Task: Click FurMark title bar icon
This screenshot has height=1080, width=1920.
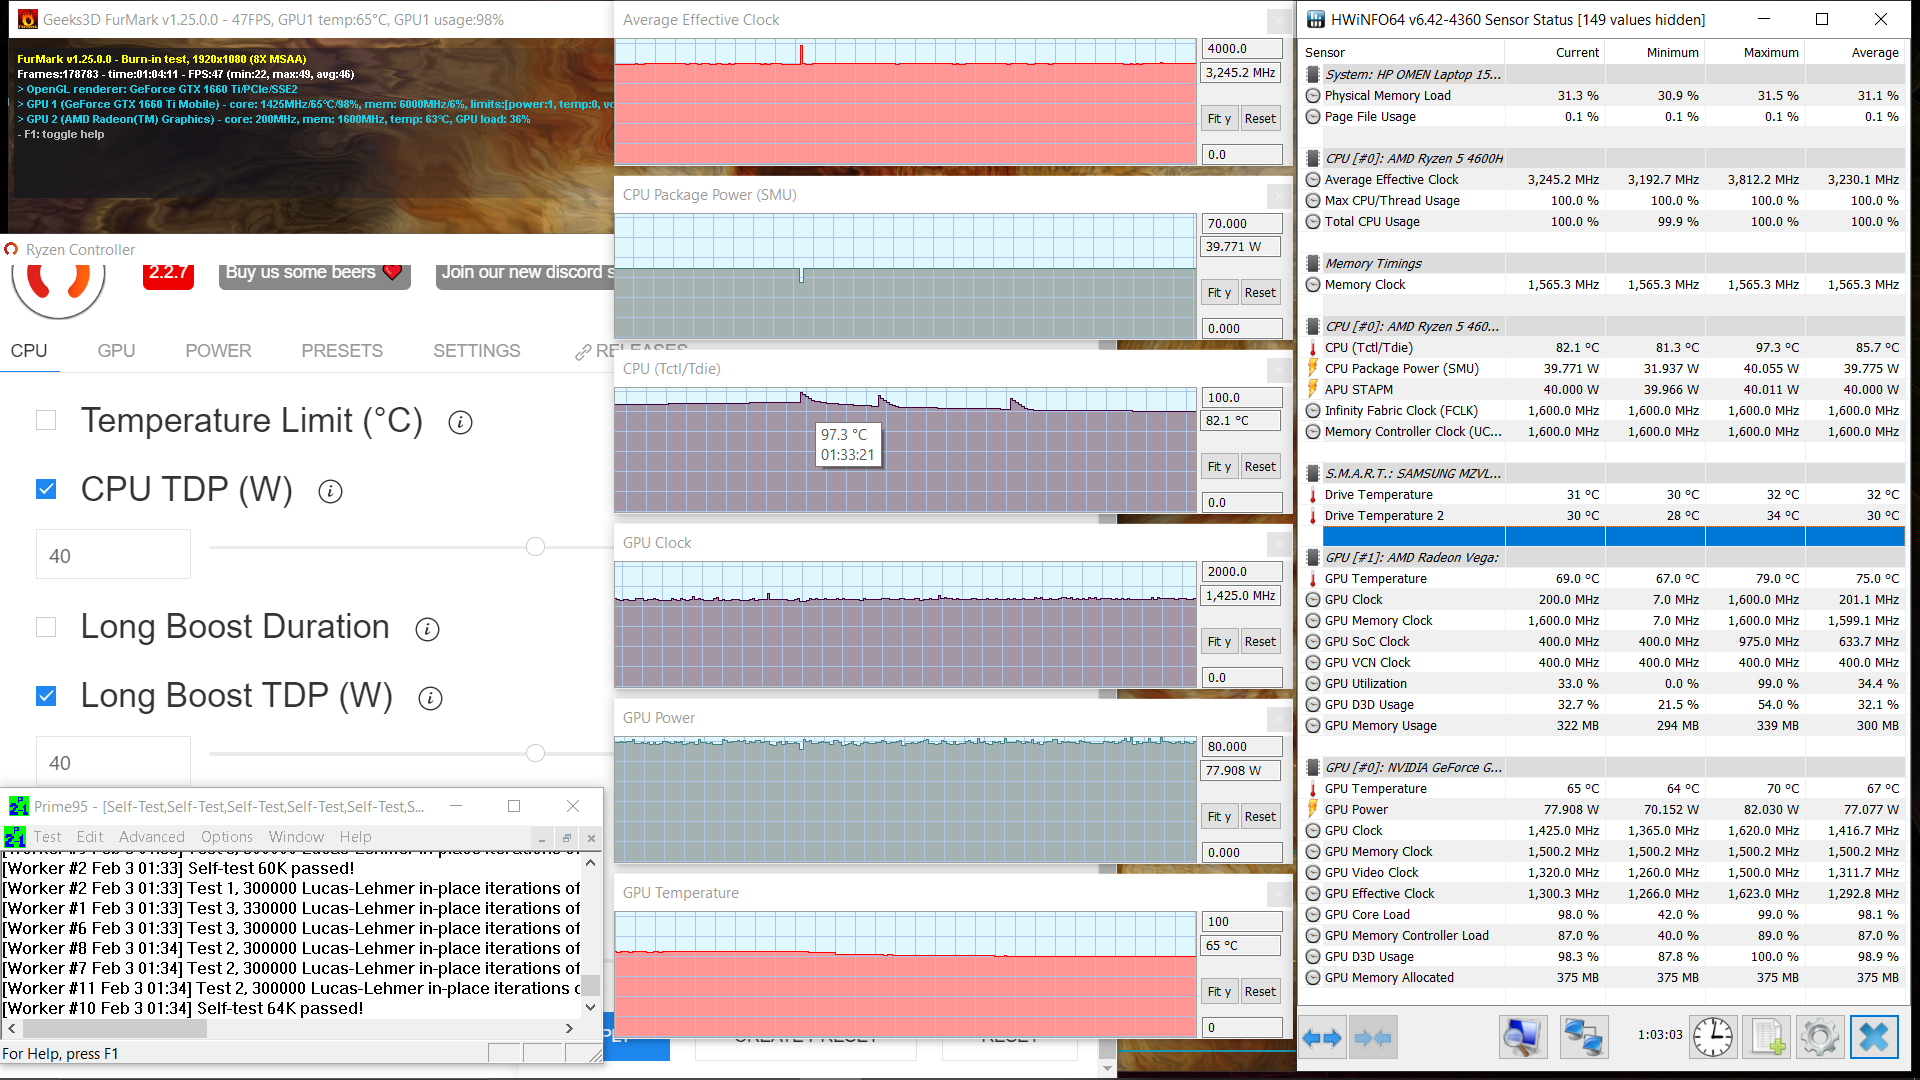Action: (x=28, y=19)
